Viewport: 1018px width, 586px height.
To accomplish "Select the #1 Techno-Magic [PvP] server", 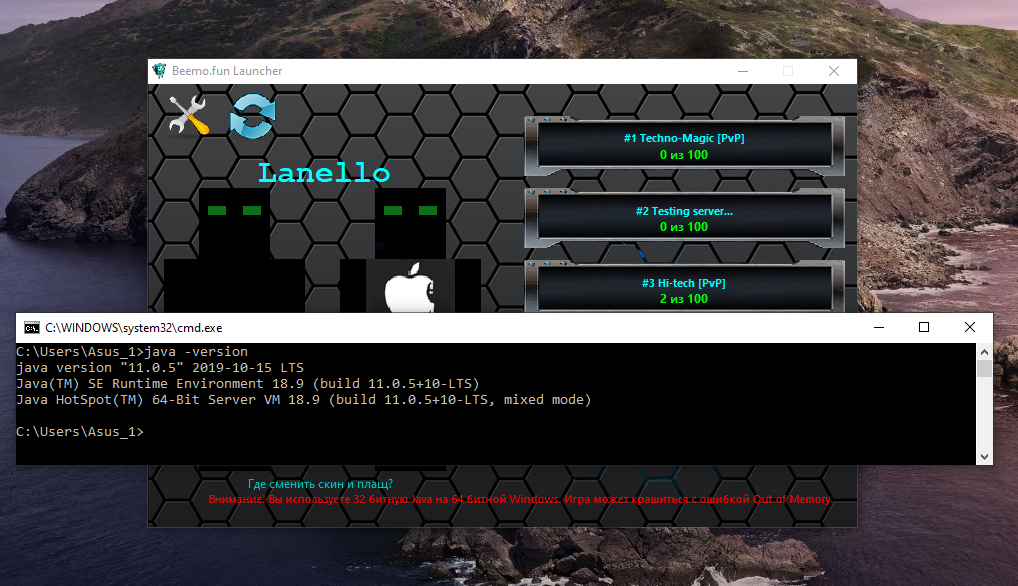I will pyautogui.click(x=684, y=146).
